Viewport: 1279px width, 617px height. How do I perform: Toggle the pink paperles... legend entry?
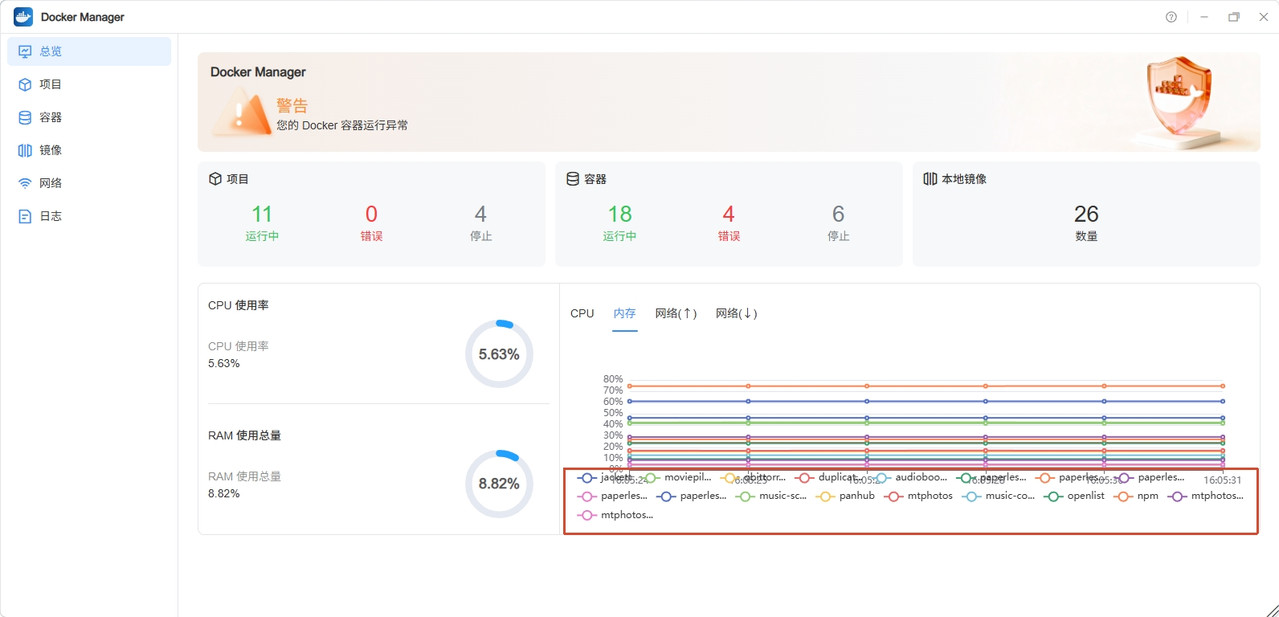[612, 496]
